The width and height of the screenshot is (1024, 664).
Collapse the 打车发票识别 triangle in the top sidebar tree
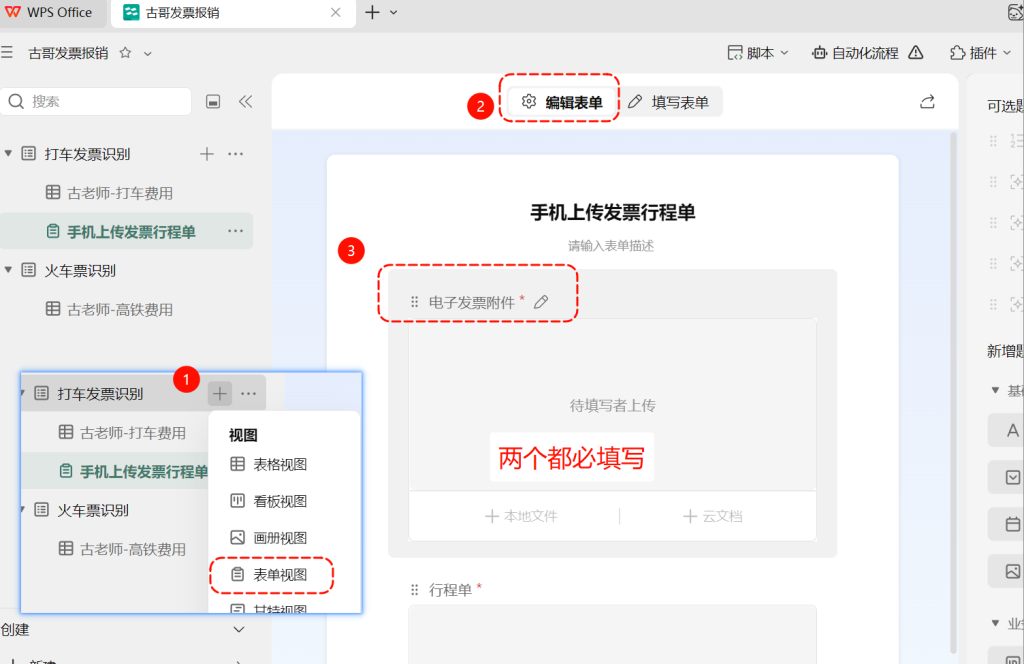click(8, 153)
